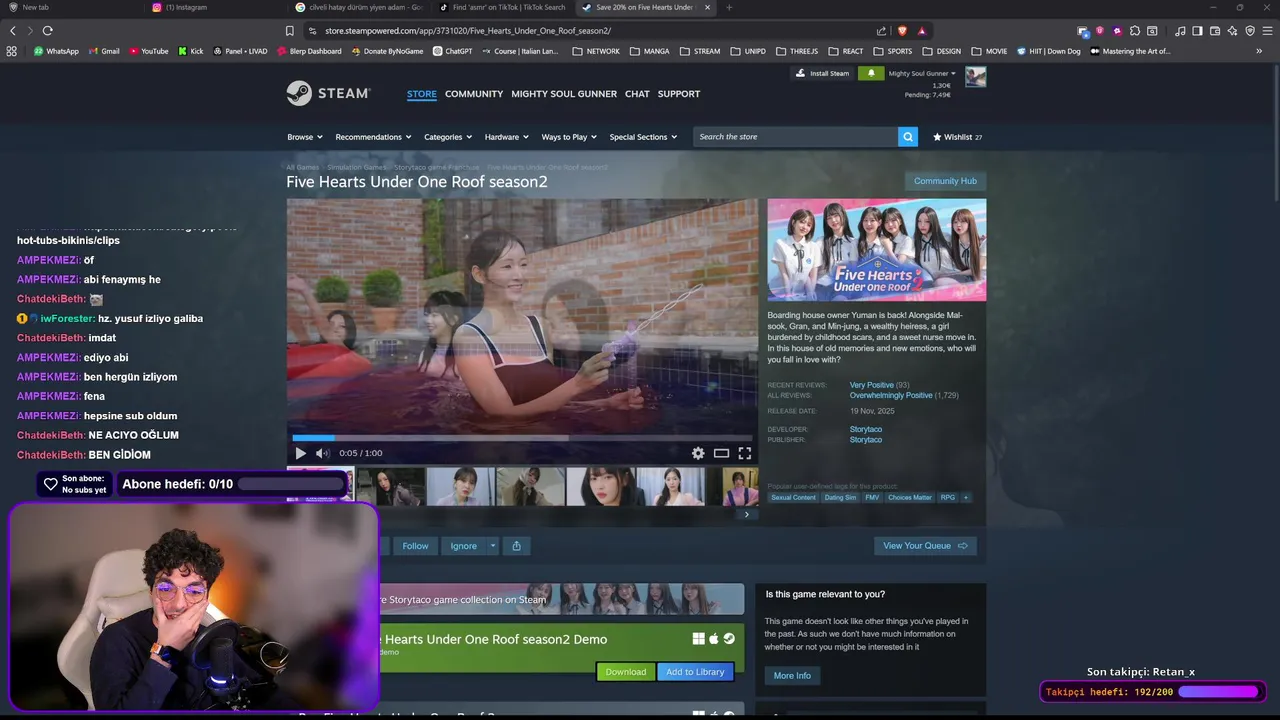Download the season2 demo

(x=625, y=672)
